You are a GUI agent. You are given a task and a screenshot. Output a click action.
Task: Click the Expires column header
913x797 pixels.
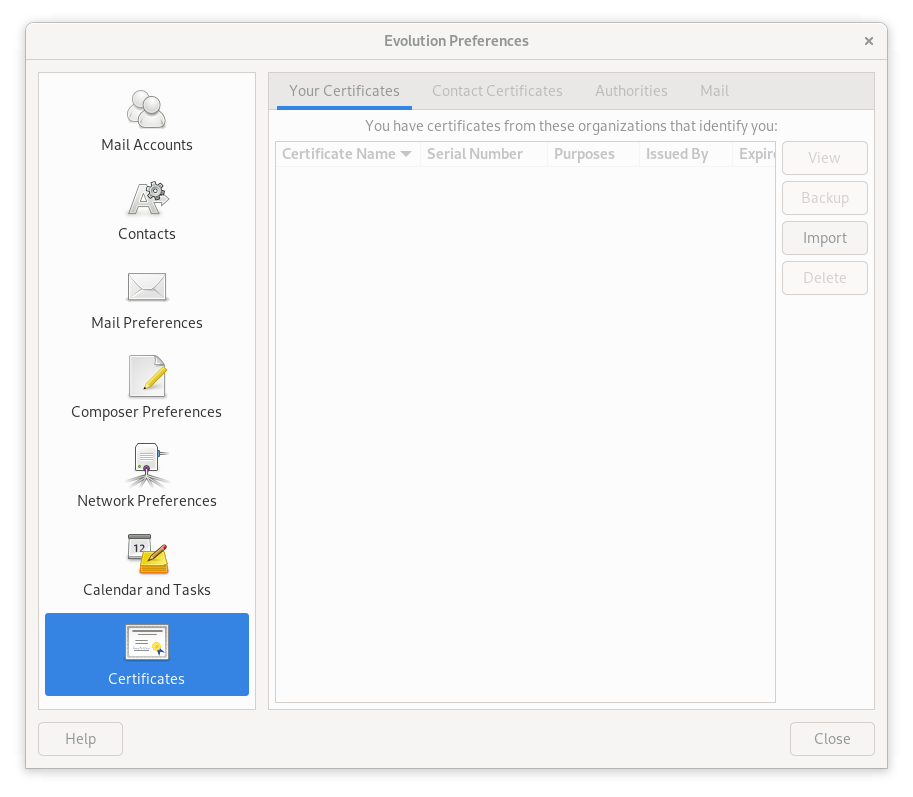tap(757, 154)
